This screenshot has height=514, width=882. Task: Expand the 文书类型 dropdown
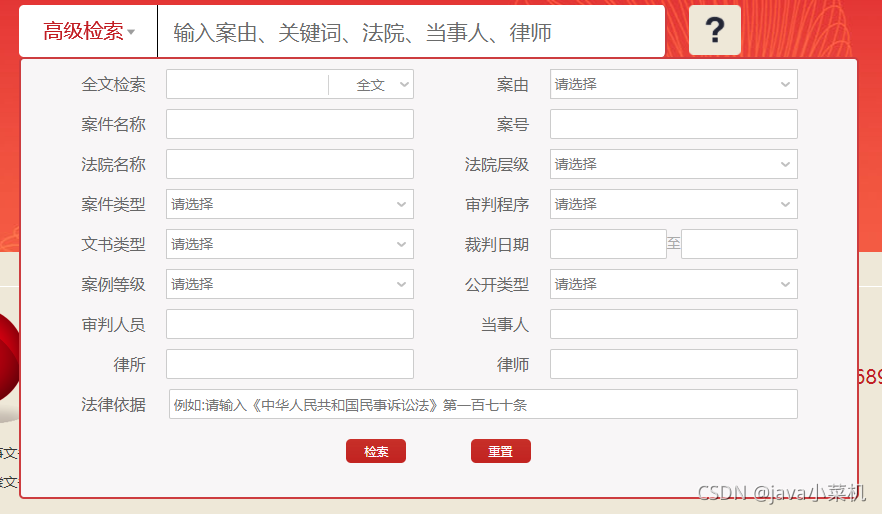pos(290,244)
